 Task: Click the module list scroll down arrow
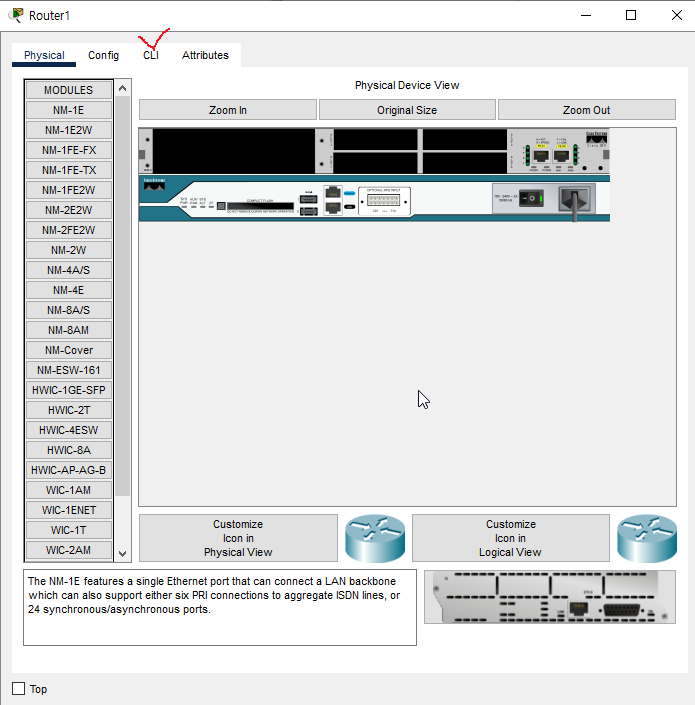(122, 553)
